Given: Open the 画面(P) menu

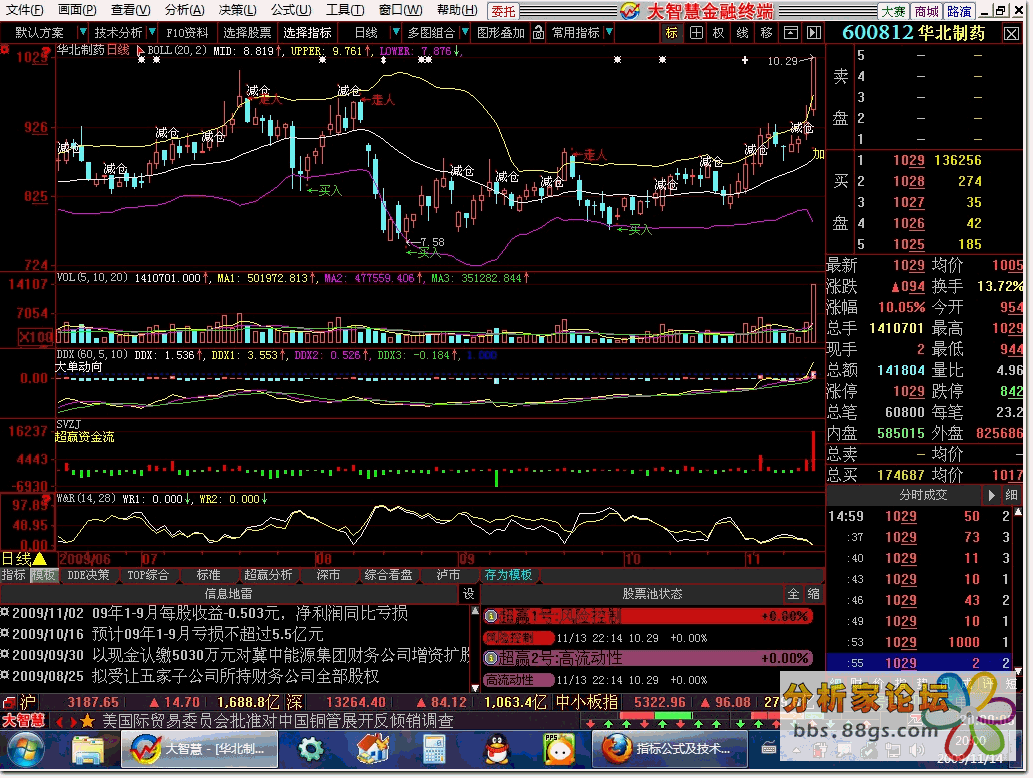Looking at the screenshot, I should click(77, 10).
